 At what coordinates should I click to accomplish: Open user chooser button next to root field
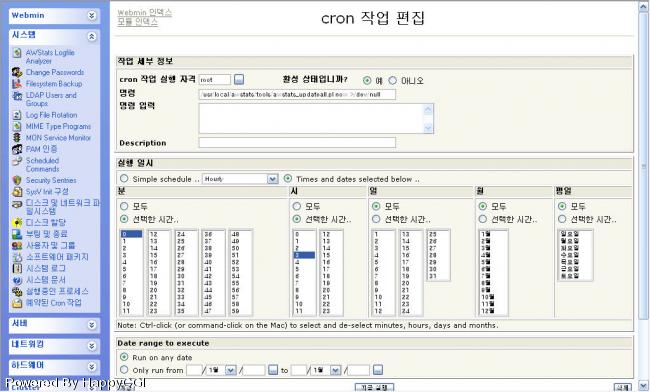click(239, 80)
